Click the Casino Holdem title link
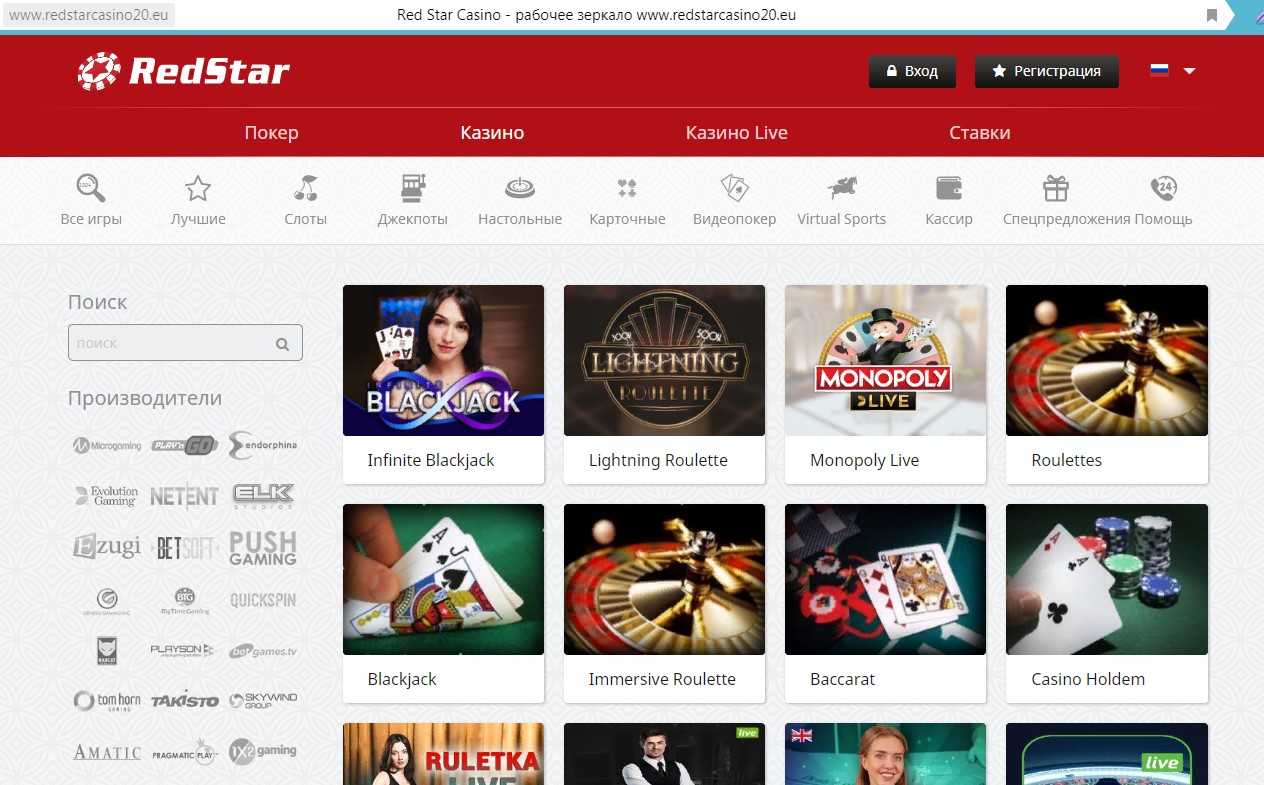1264x785 pixels. [x=1088, y=679]
